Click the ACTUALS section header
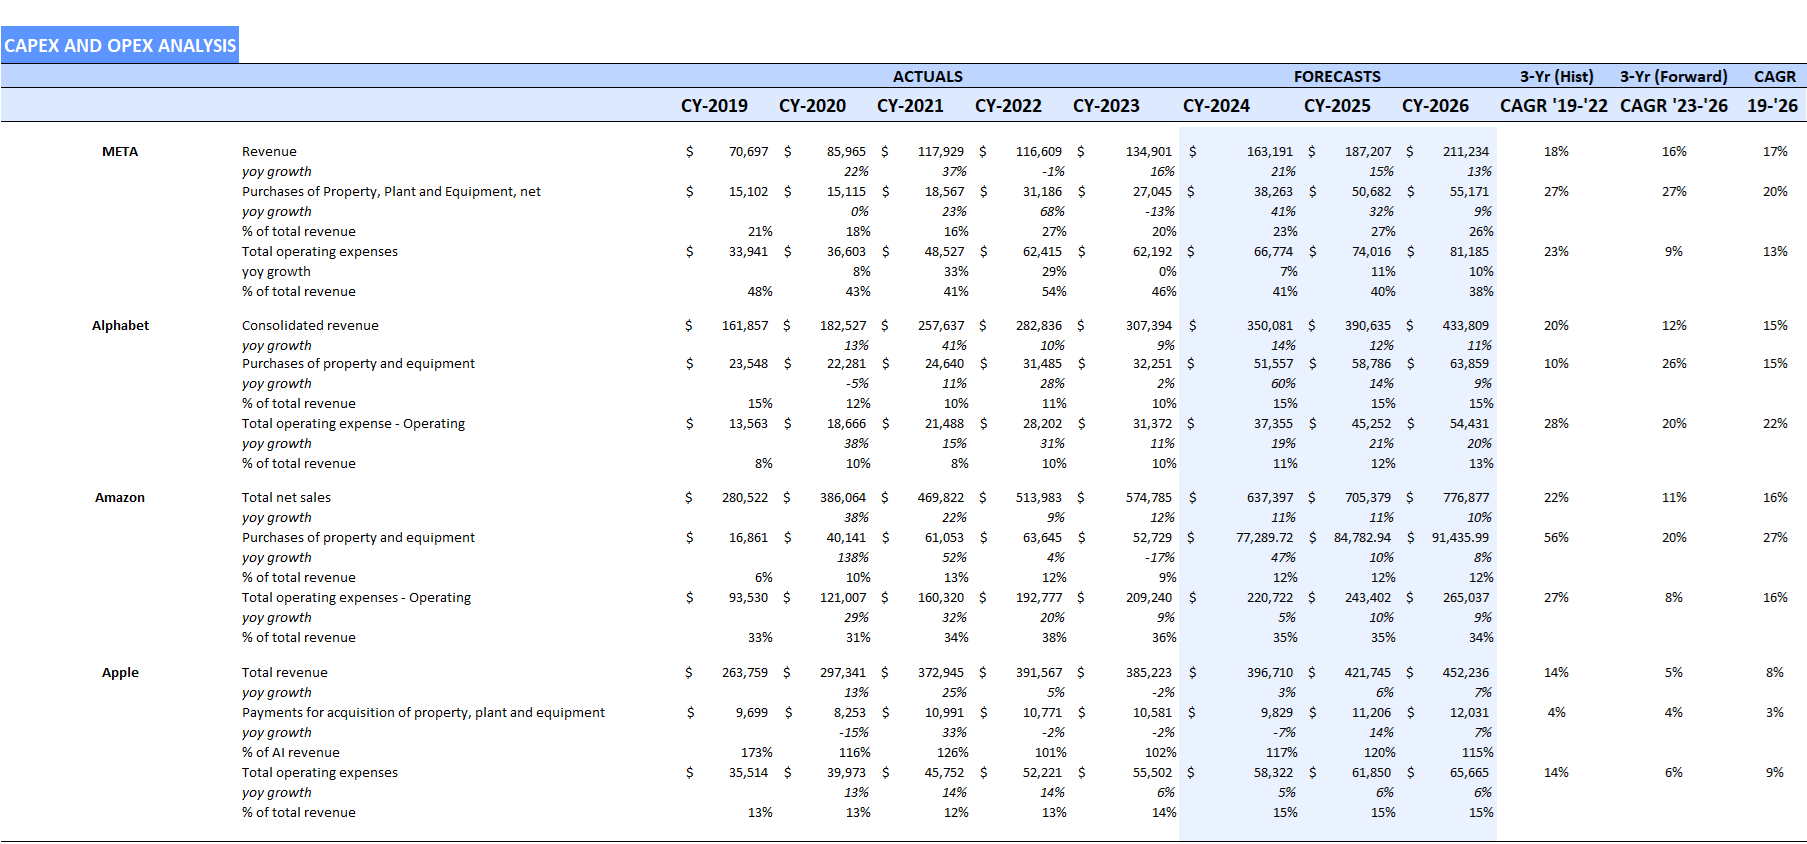 tap(927, 77)
